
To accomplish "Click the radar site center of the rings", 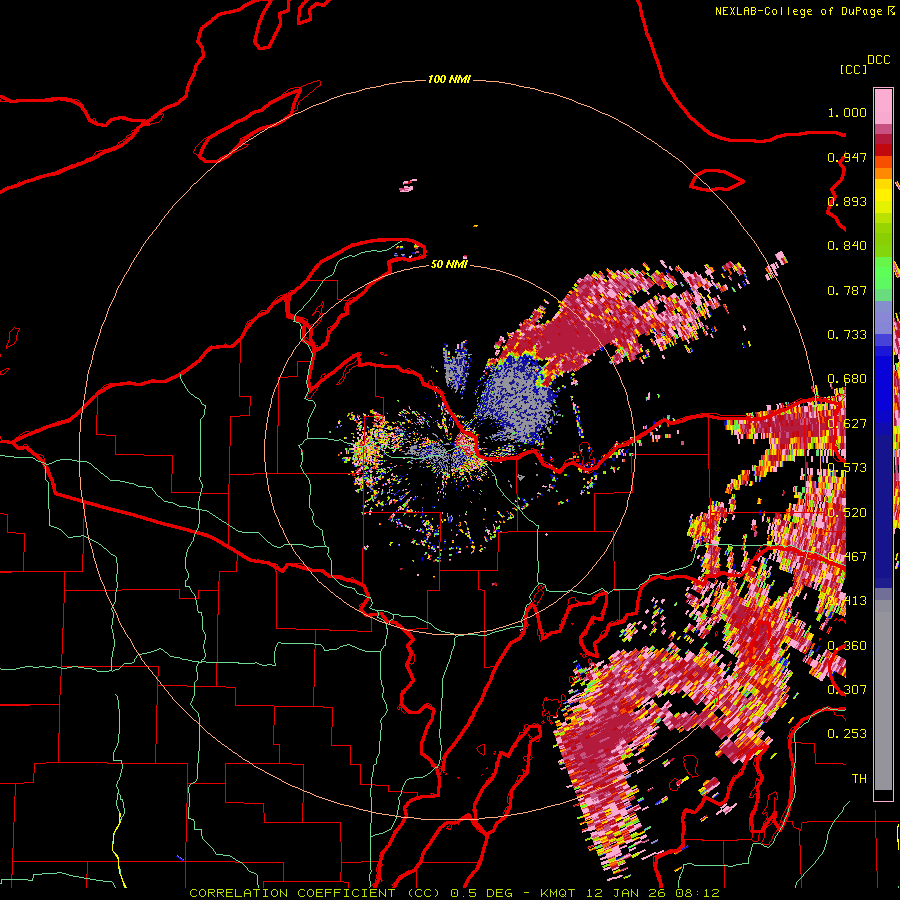I will pyautogui.click(x=449, y=449).
